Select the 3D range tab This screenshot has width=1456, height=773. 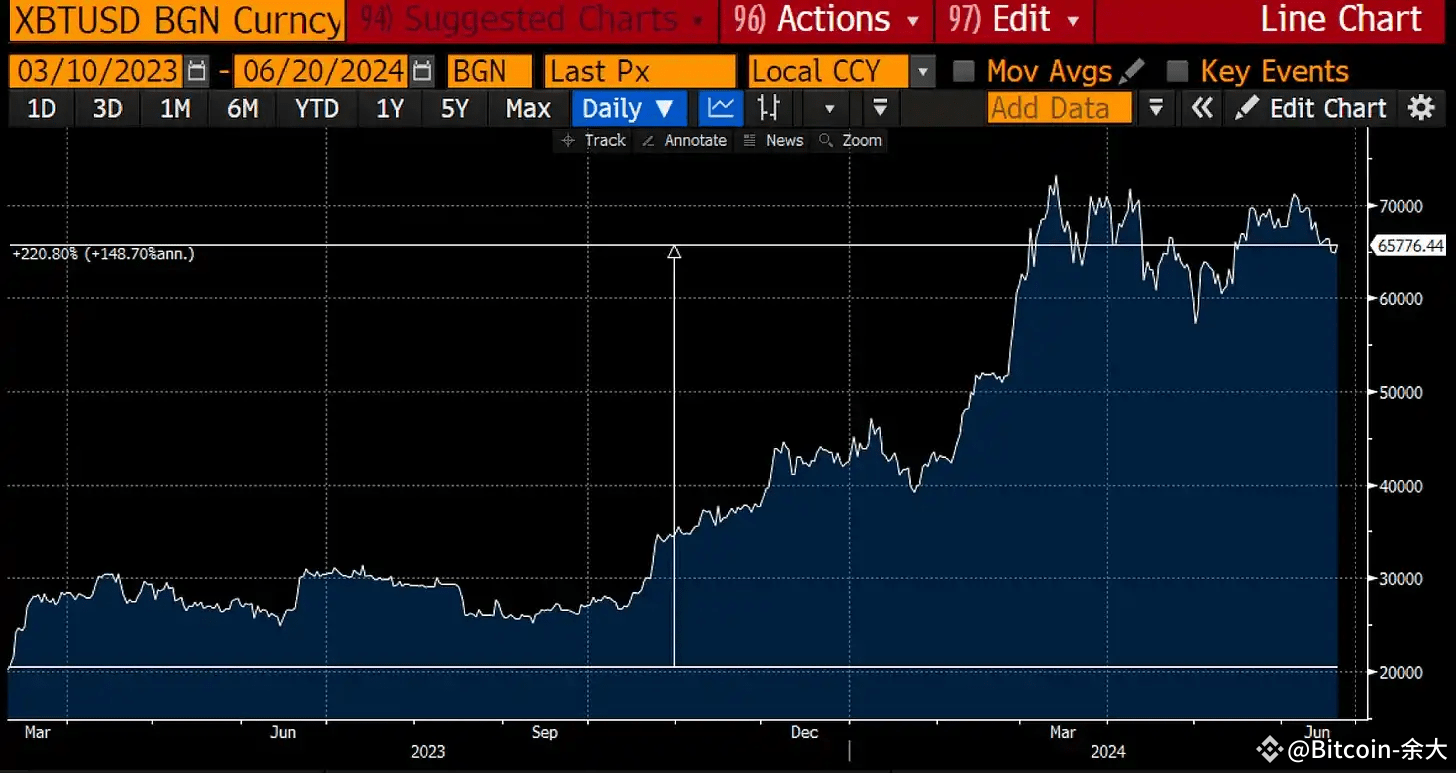[107, 108]
